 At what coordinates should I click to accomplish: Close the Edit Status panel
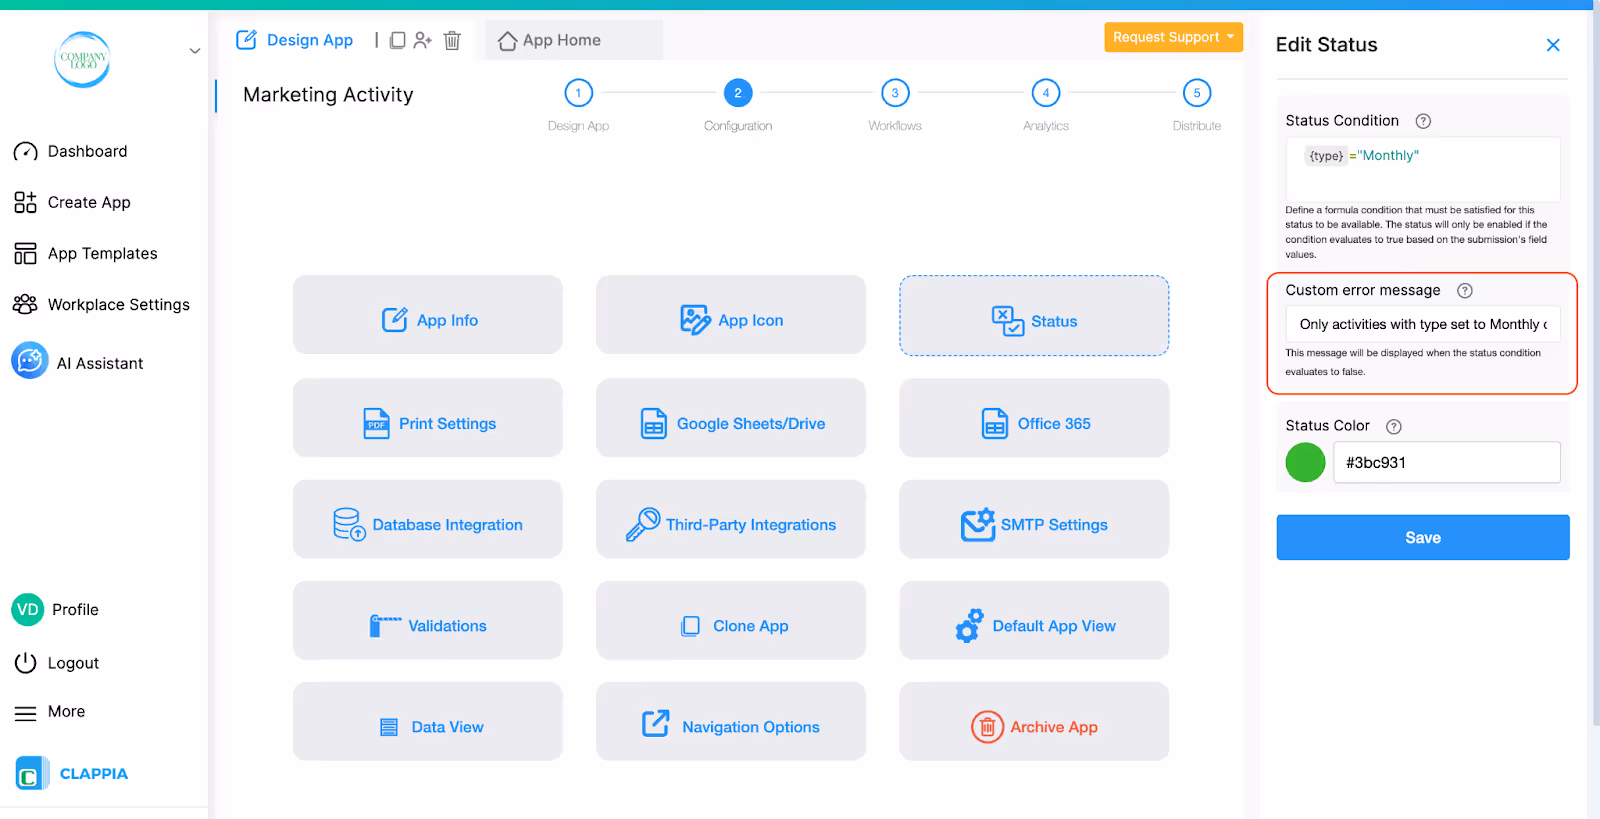click(1553, 45)
